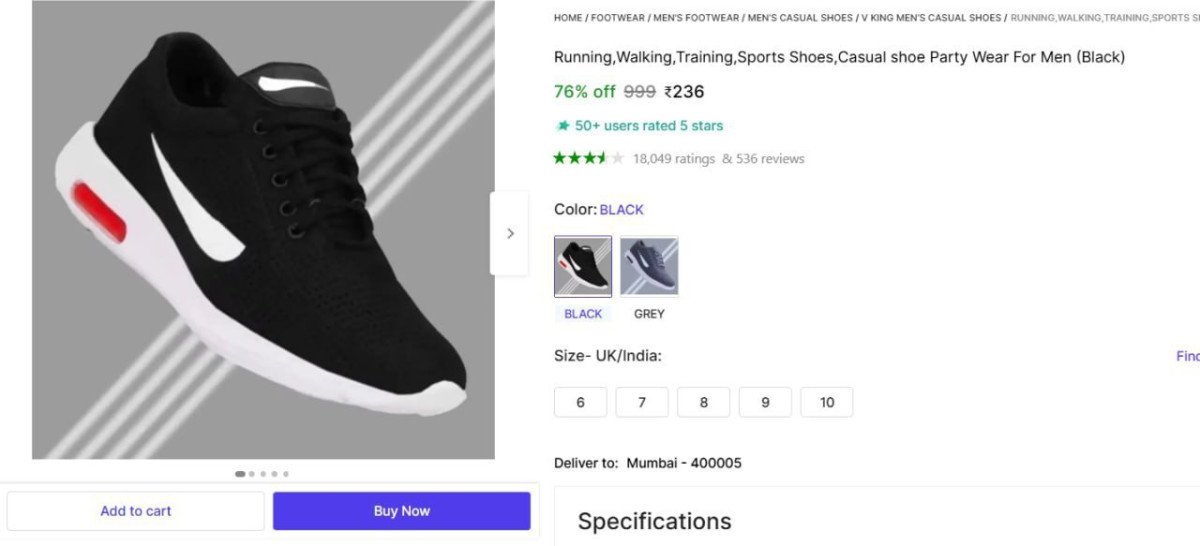Open V King Men's Casual Shoes breadcrumb
Screen dimensions: 1200x546
point(931,18)
